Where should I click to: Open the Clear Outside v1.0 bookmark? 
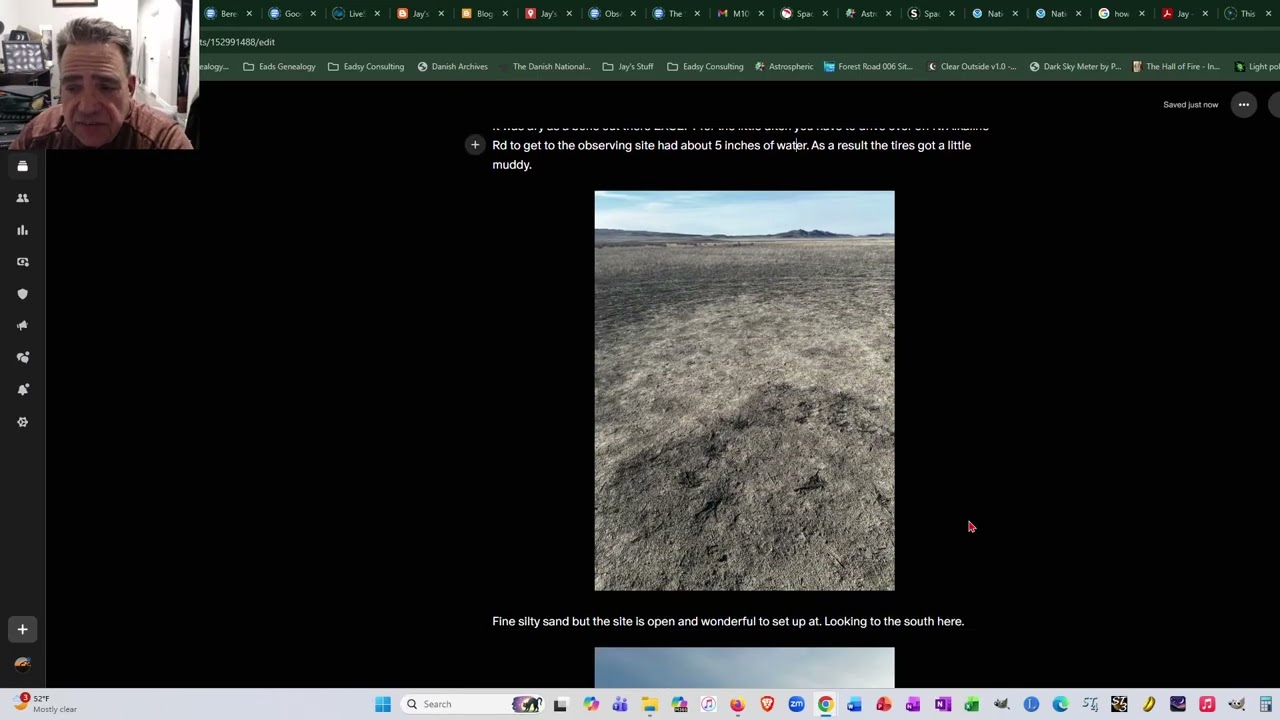[x=971, y=67]
